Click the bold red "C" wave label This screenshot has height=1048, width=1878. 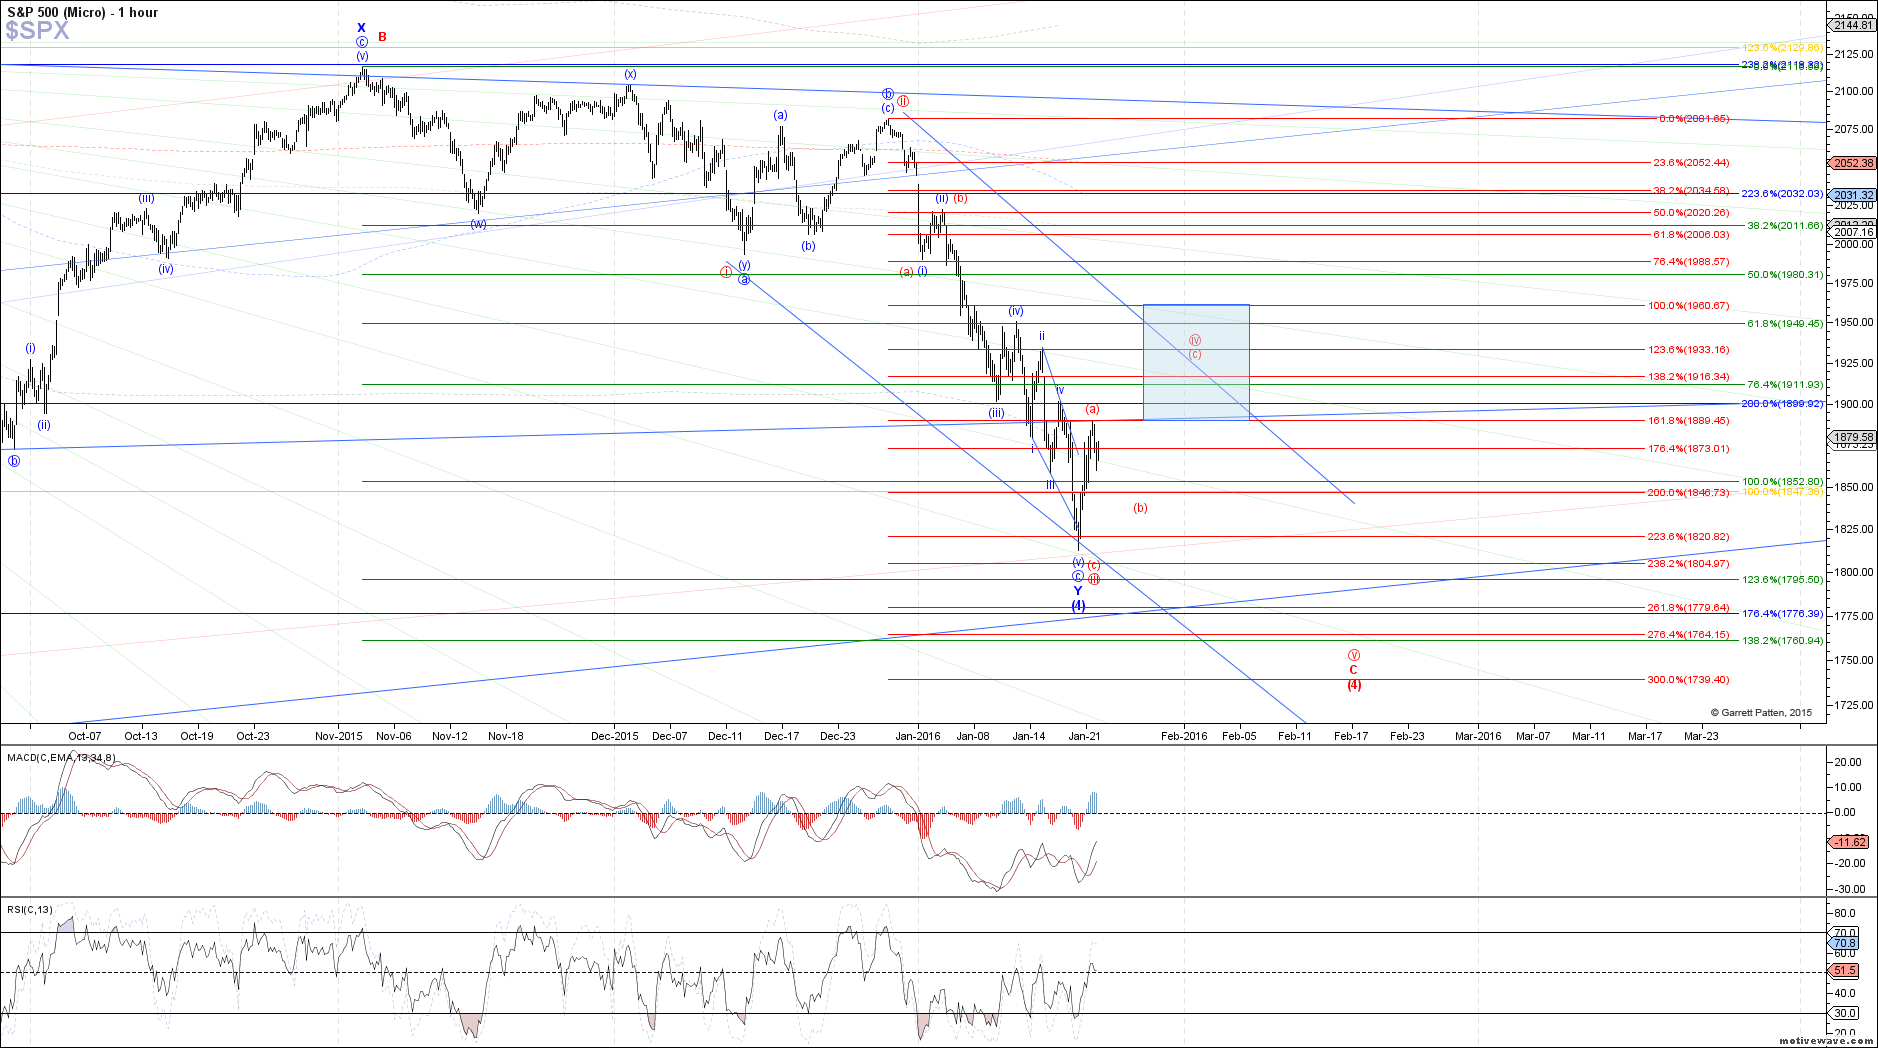point(1353,670)
